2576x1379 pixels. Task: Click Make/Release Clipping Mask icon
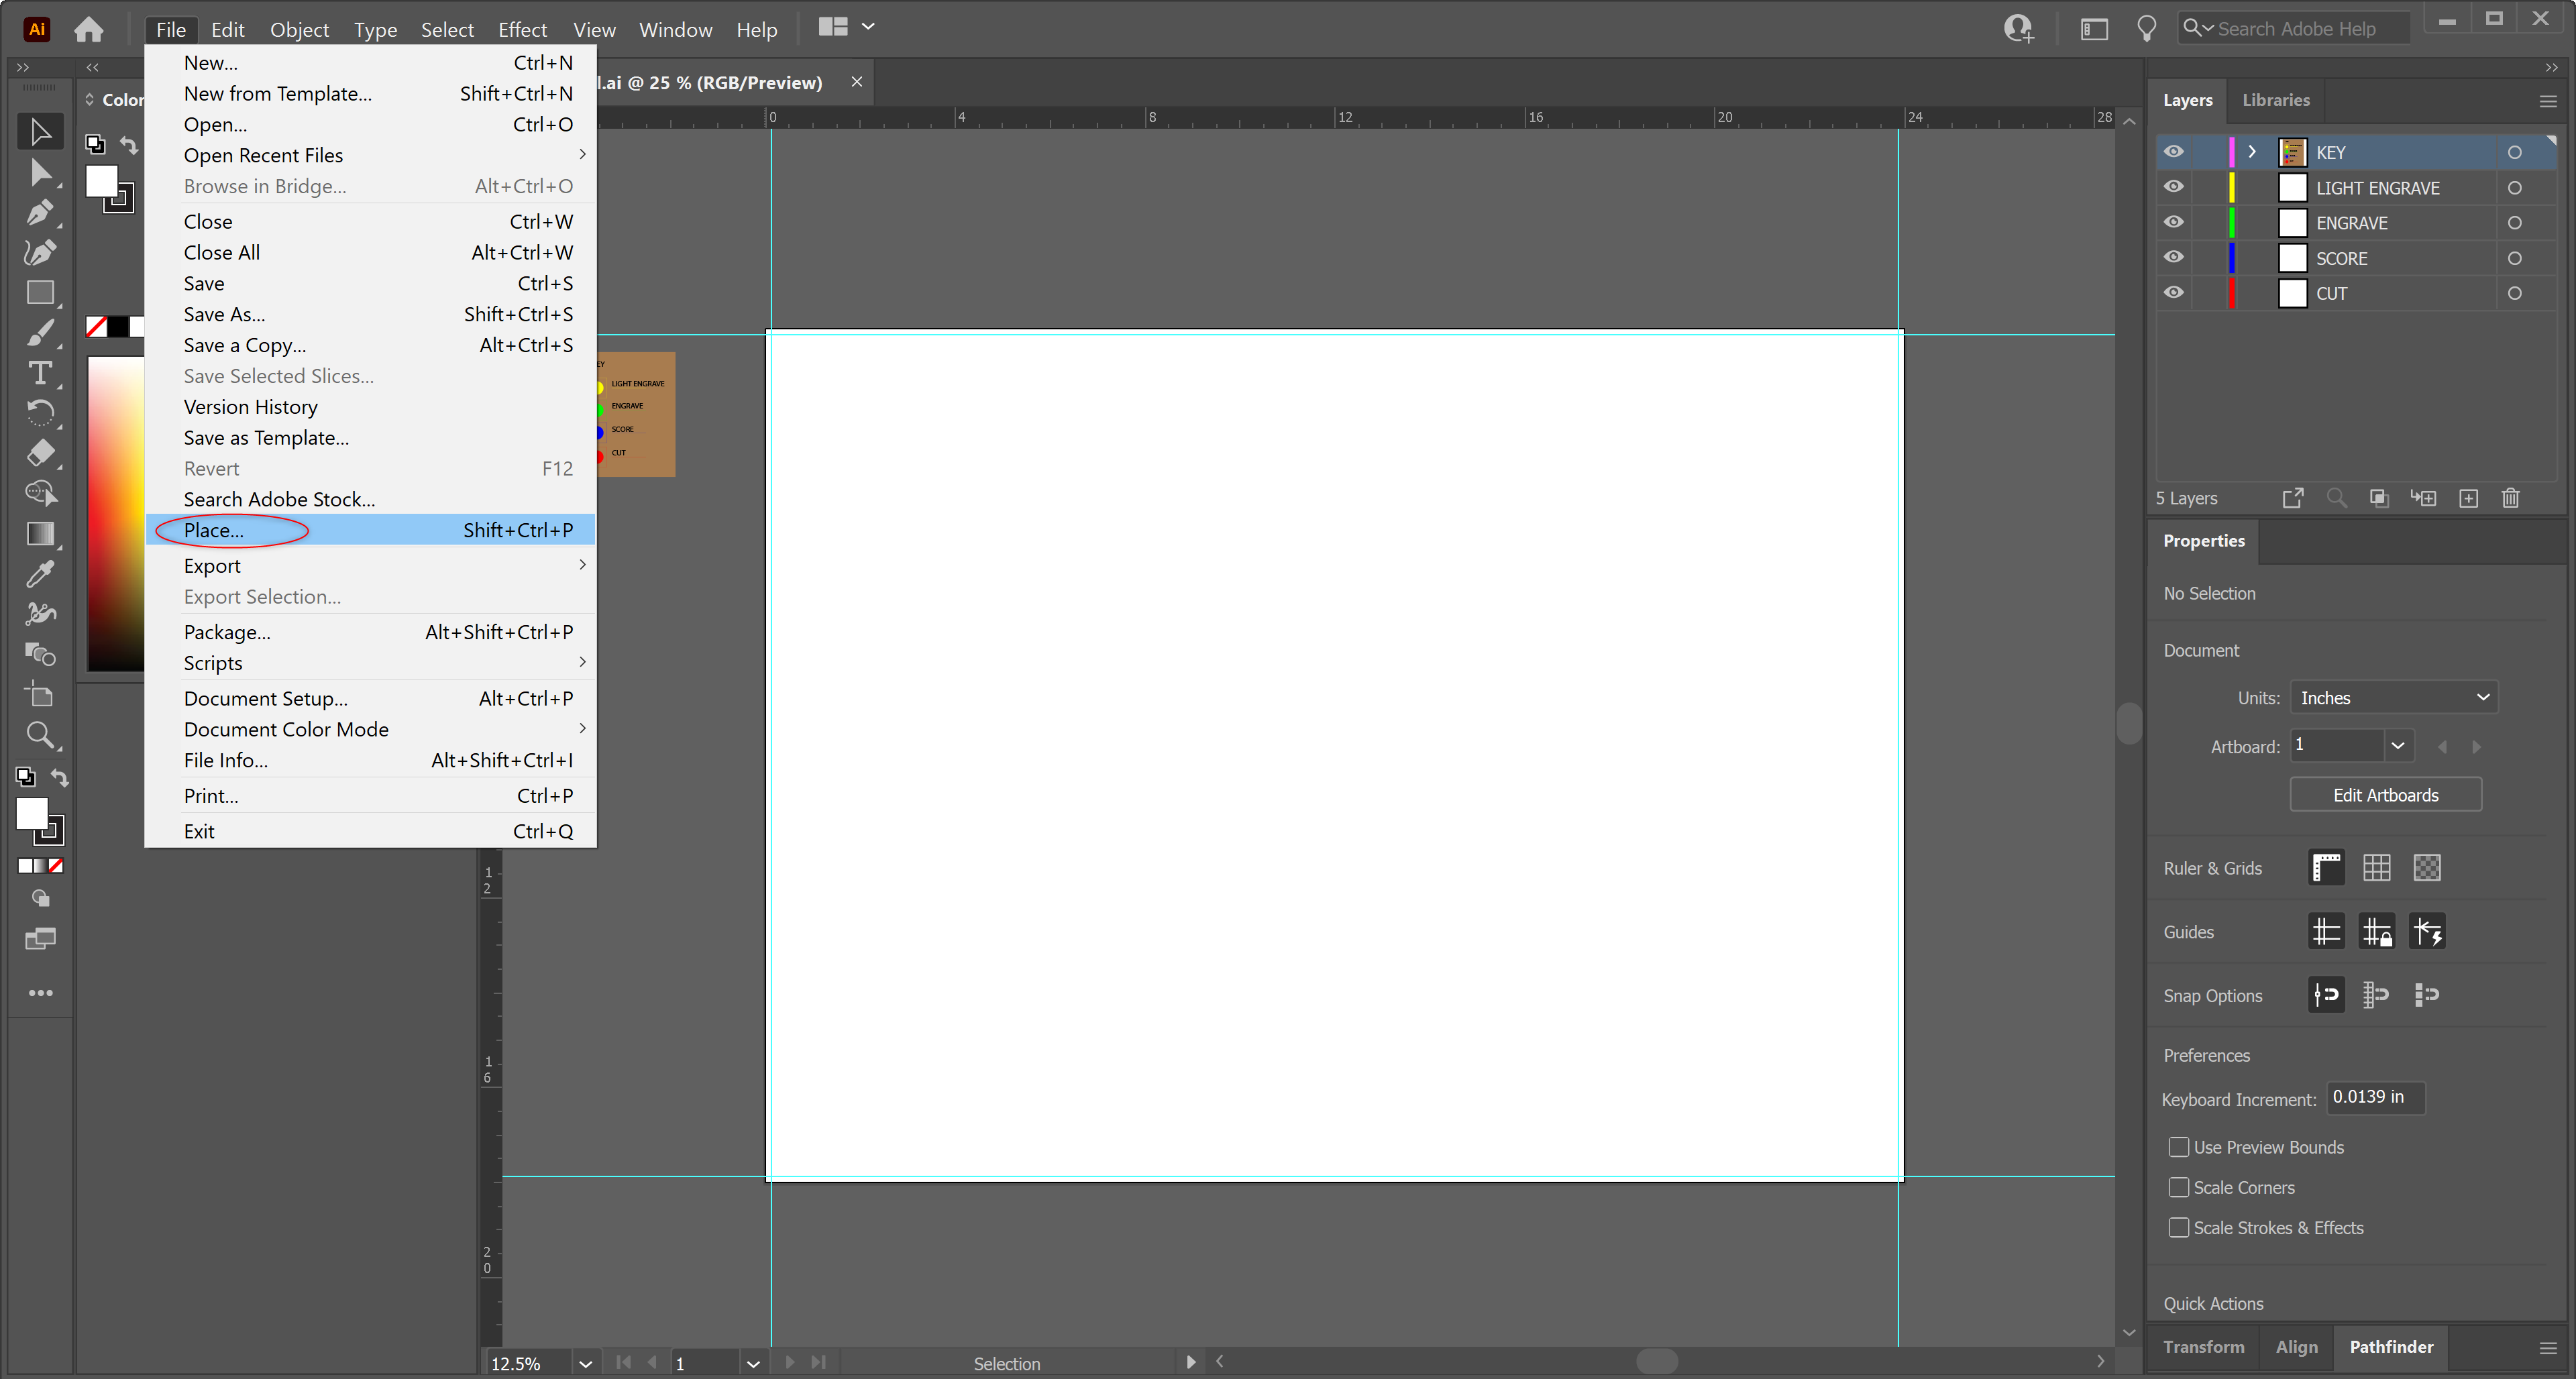pyautogui.click(x=2379, y=498)
